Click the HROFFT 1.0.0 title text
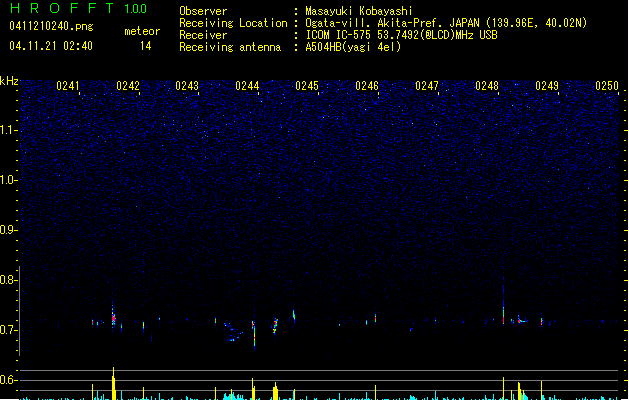Viewport: 629px width, 400px height. (x=78, y=8)
